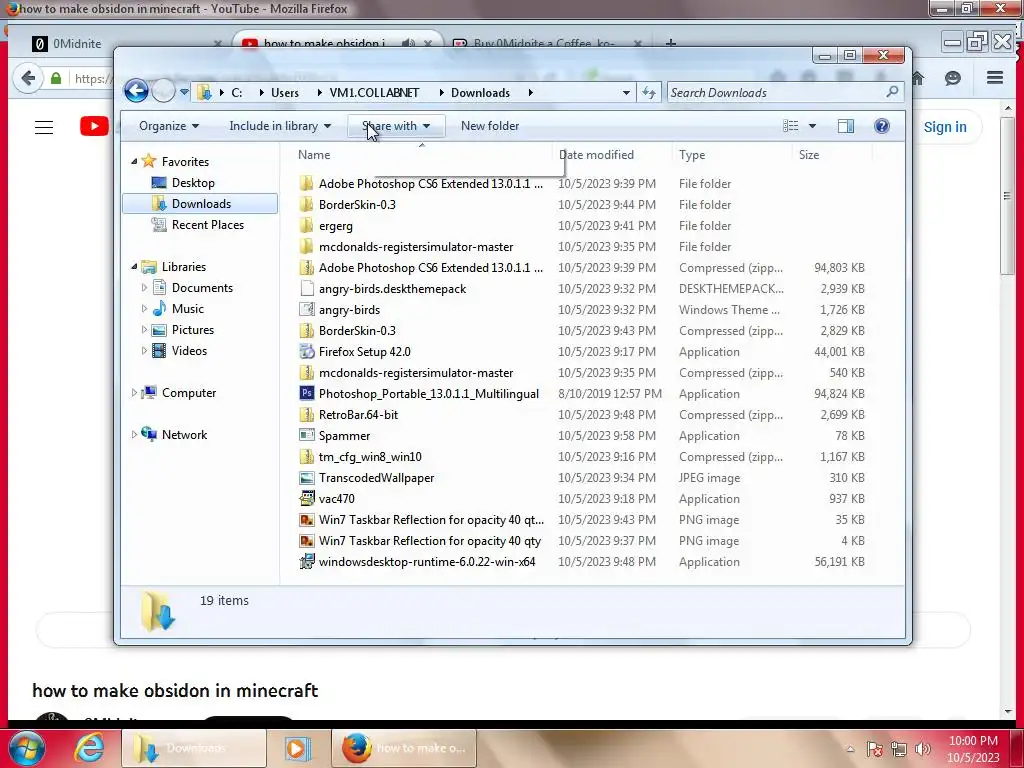The width and height of the screenshot is (1024, 768).
Task: Select the Firefox Setup 42.0 installer icon
Action: tap(306, 351)
